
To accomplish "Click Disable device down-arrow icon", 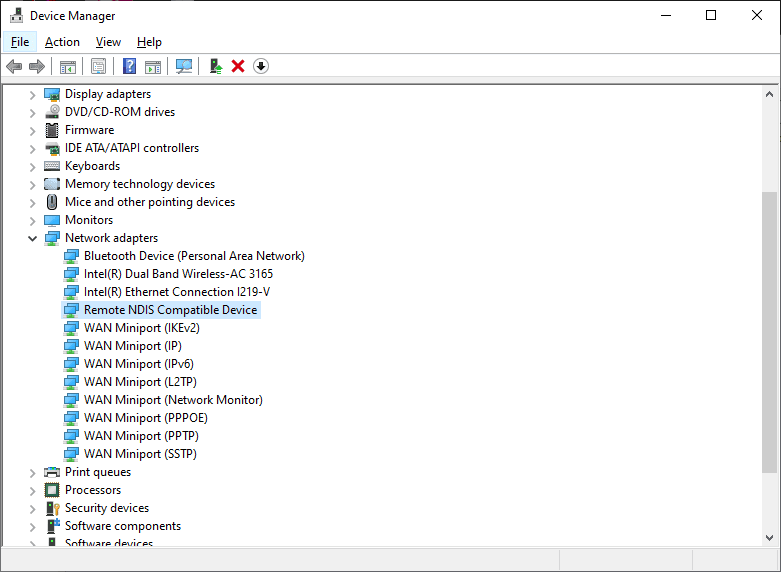I will [x=261, y=66].
